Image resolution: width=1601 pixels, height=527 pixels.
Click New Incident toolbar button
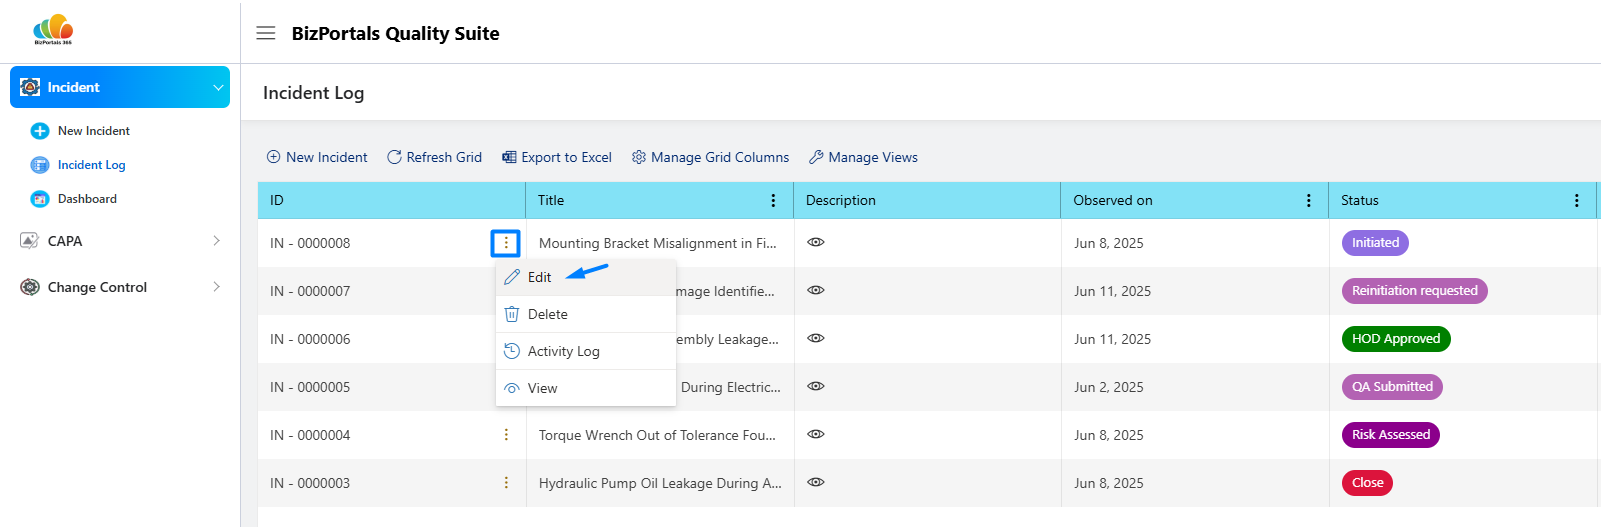(317, 157)
